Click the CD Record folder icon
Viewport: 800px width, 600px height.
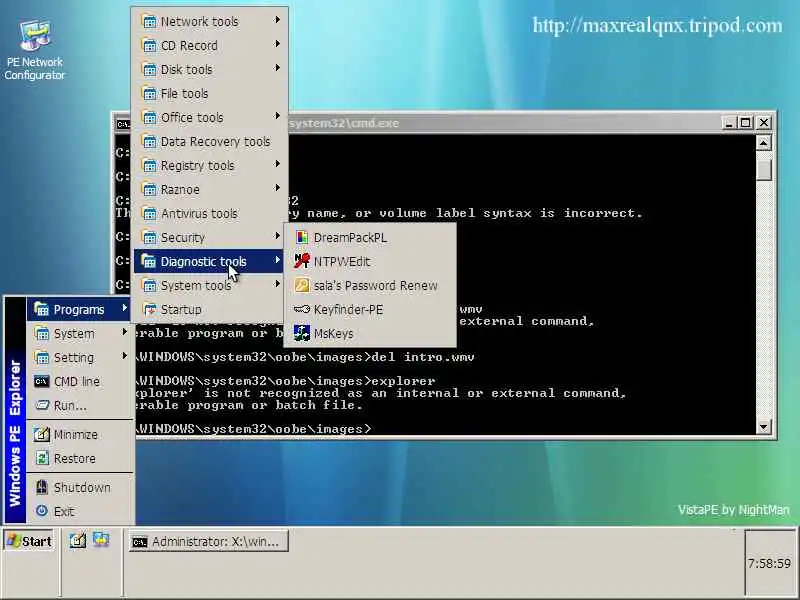click(148, 45)
